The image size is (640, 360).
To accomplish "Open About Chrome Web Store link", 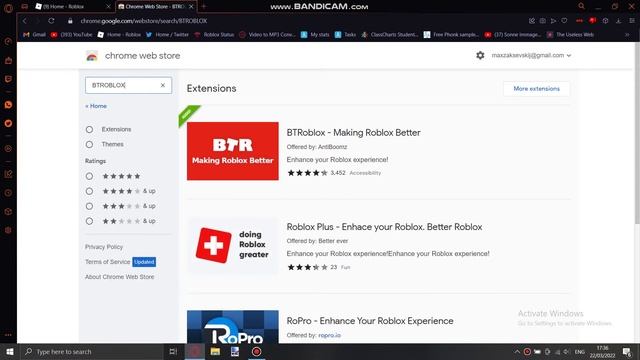I will click(x=120, y=277).
